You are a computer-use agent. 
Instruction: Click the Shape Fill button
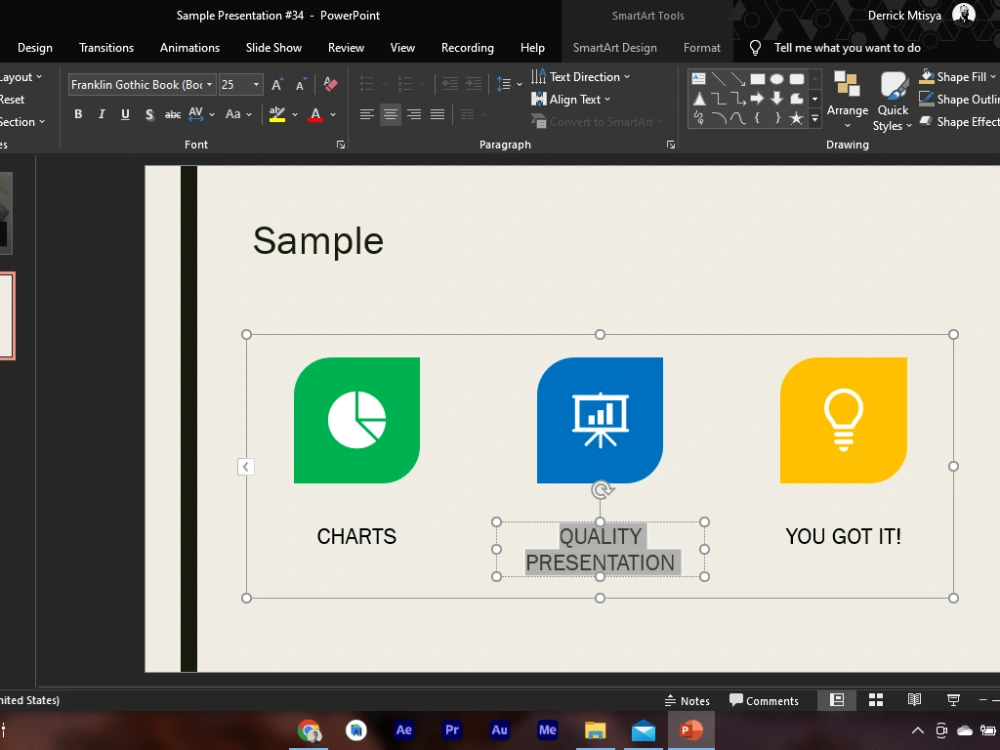(x=957, y=76)
